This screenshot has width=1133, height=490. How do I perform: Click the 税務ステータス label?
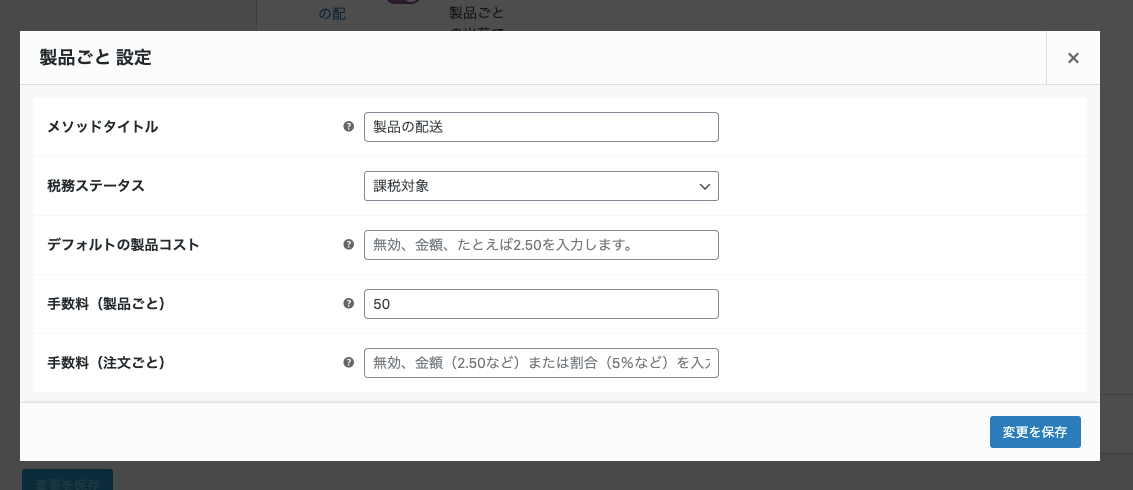click(x=96, y=186)
